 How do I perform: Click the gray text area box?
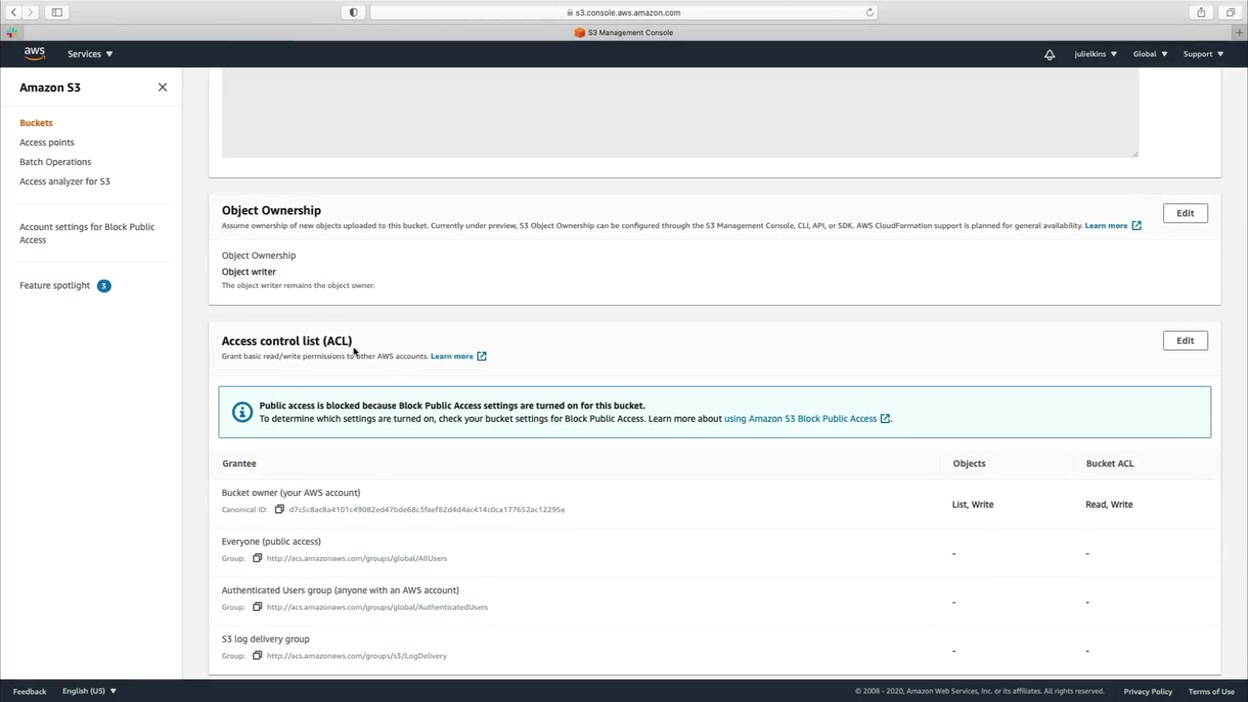coord(680,113)
